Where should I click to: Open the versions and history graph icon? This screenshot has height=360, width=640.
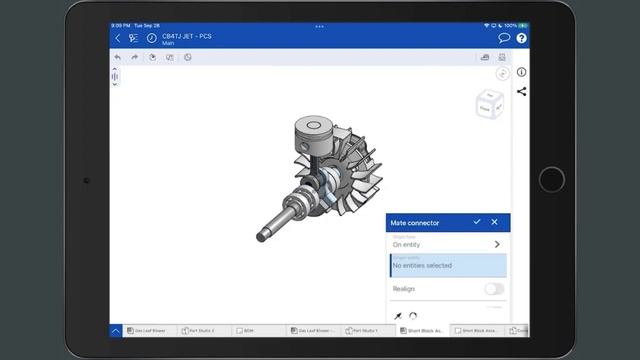[x=133, y=38]
